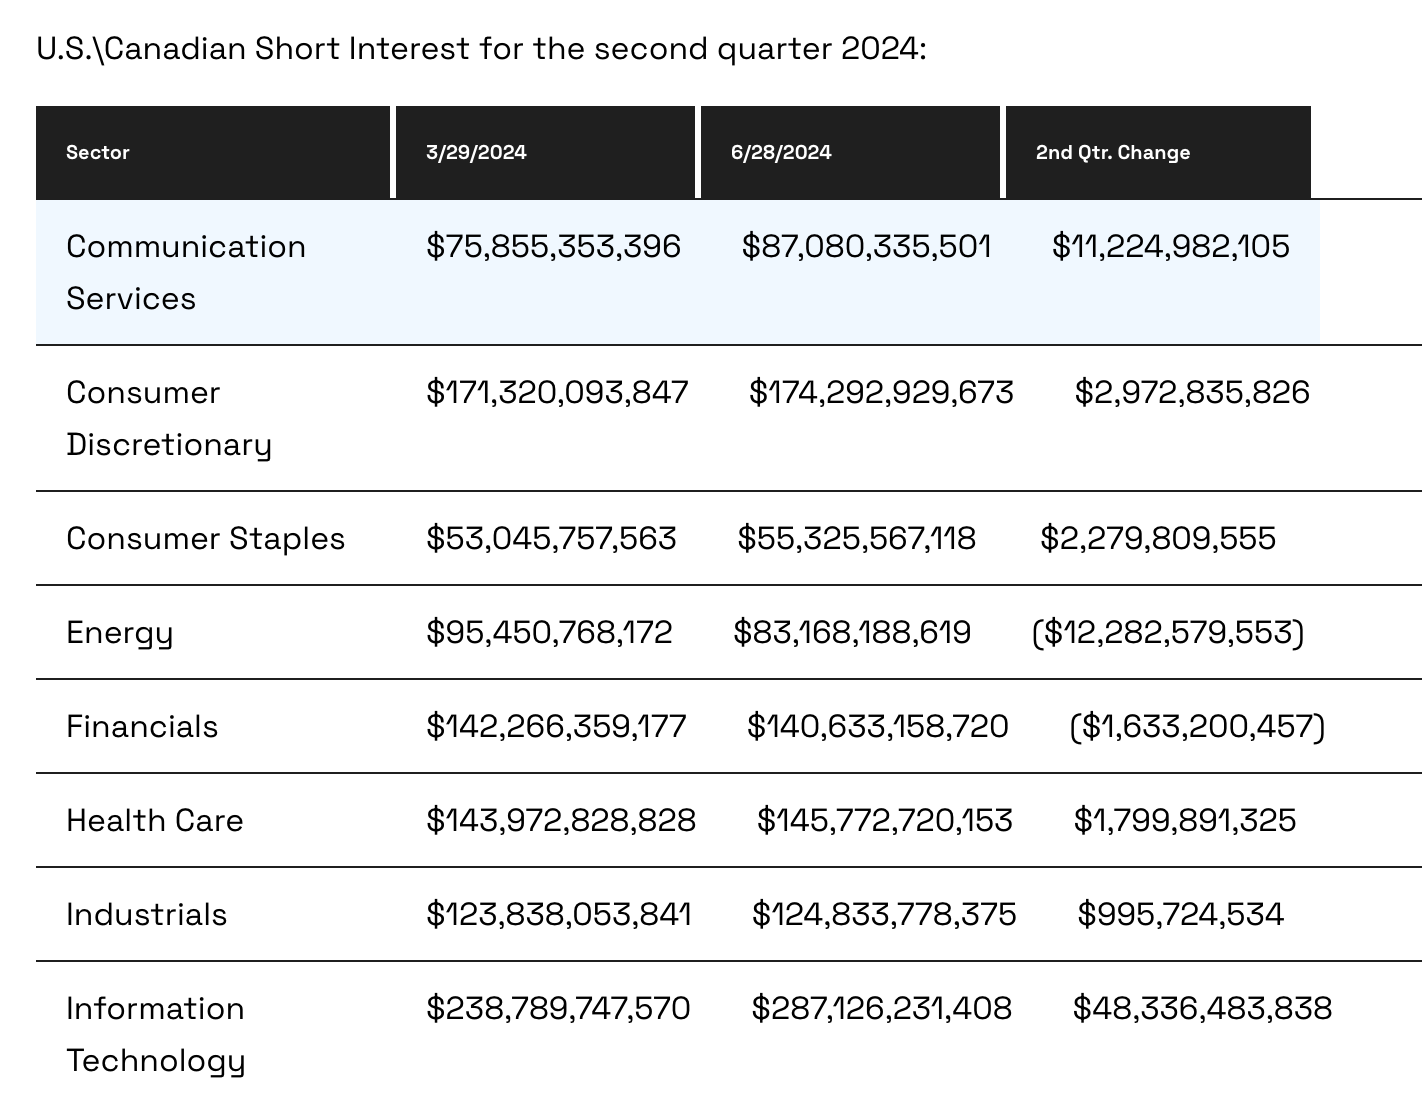Click the Financials row label
1422x1102 pixels.
142,727
